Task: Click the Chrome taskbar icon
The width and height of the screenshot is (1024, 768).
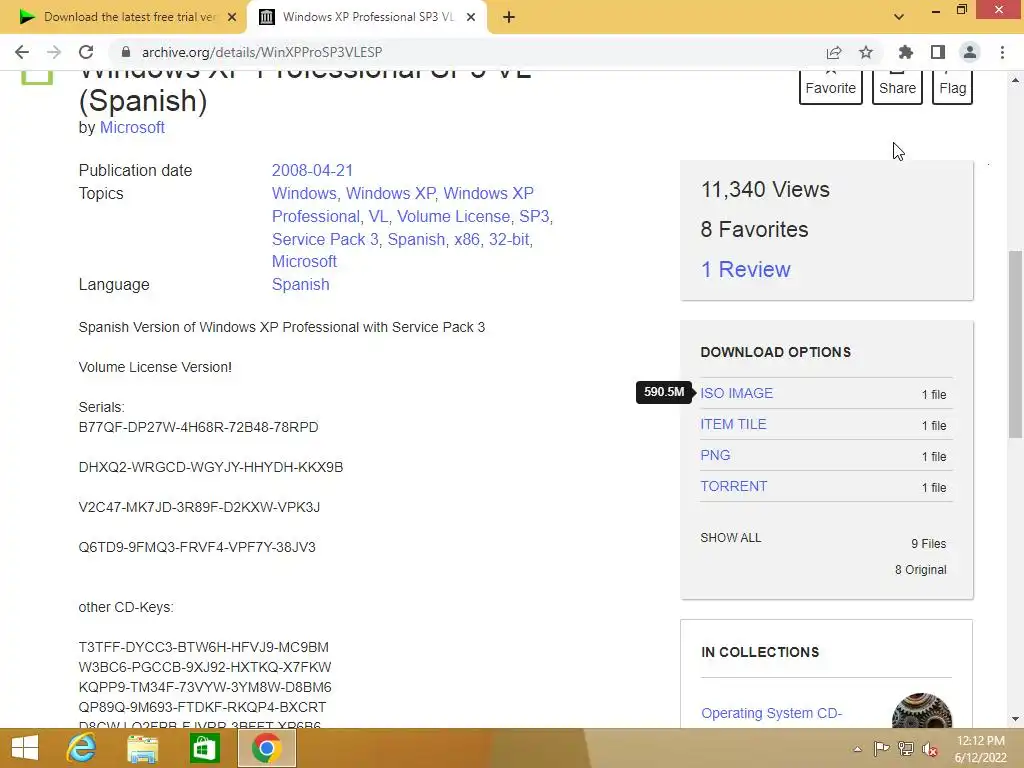Action: pyautogui.click(x=266, y=748)
